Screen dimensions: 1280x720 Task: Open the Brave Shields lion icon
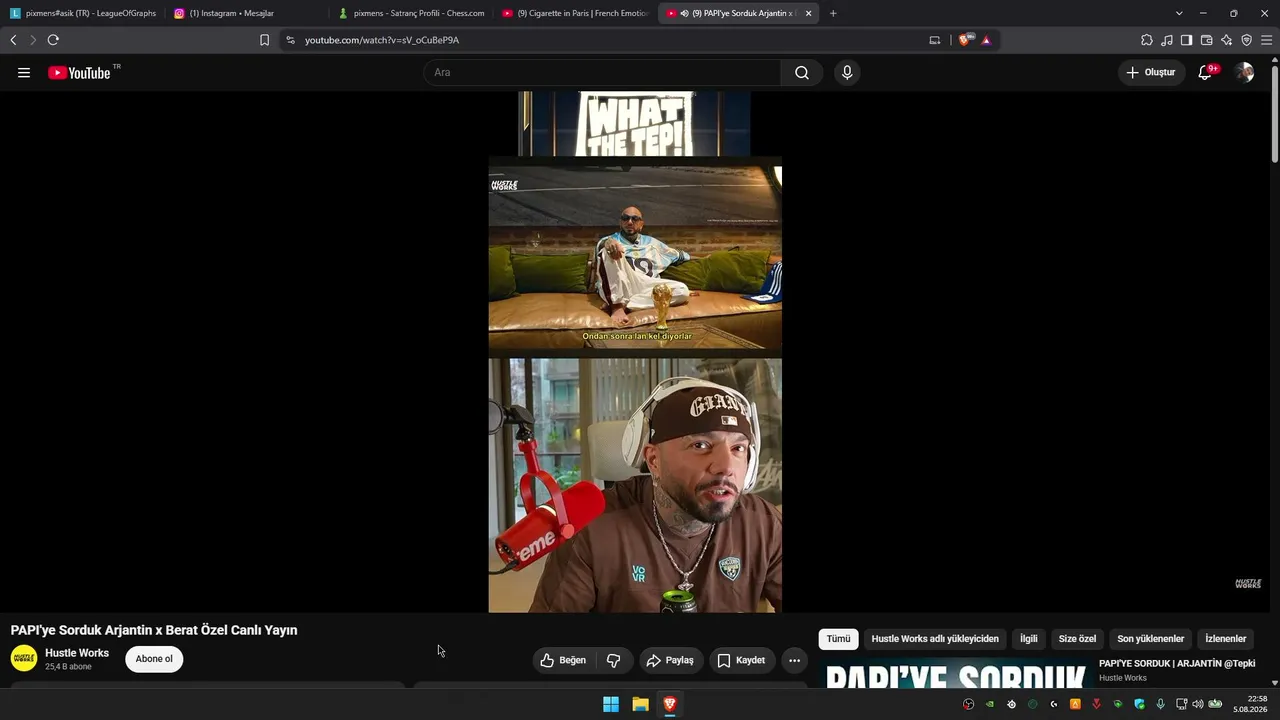pos(964,40)
